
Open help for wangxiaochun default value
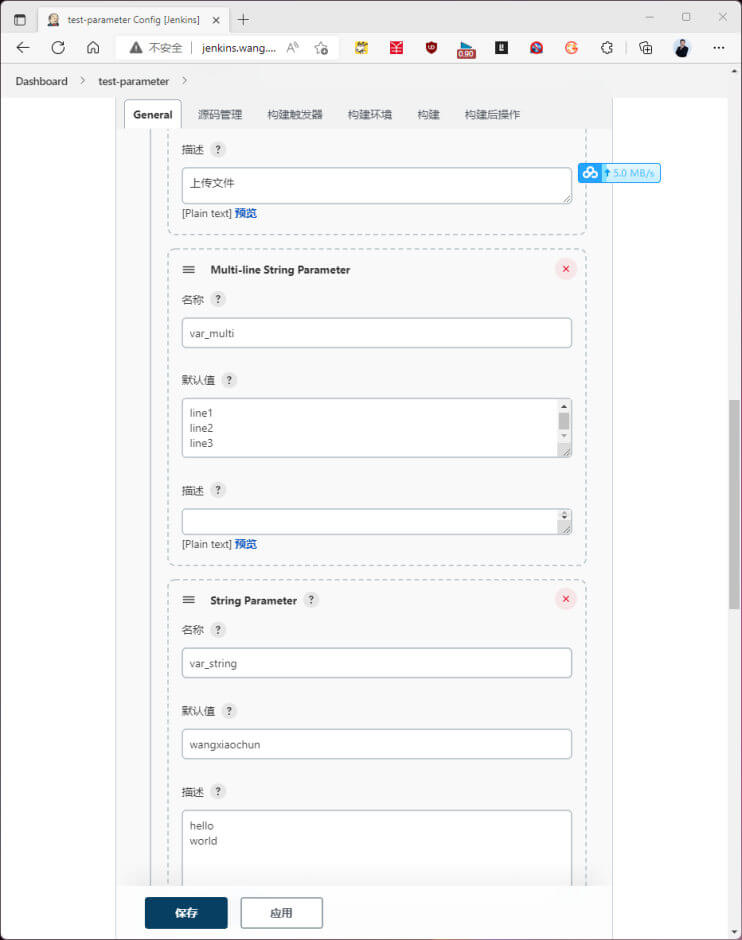tap(229, 711)
